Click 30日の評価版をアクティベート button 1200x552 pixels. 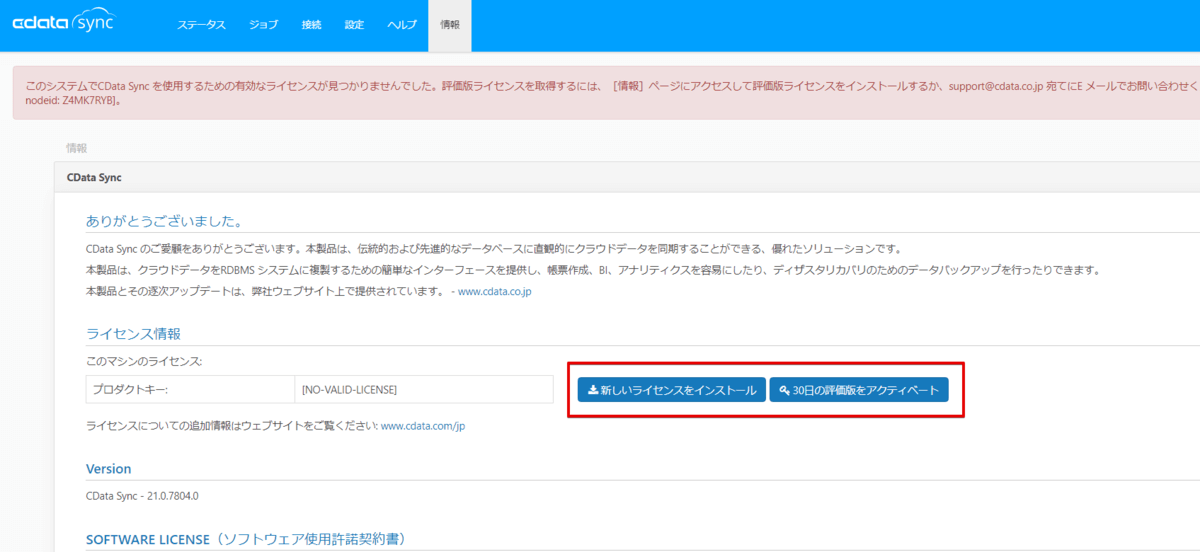[859, 390]
